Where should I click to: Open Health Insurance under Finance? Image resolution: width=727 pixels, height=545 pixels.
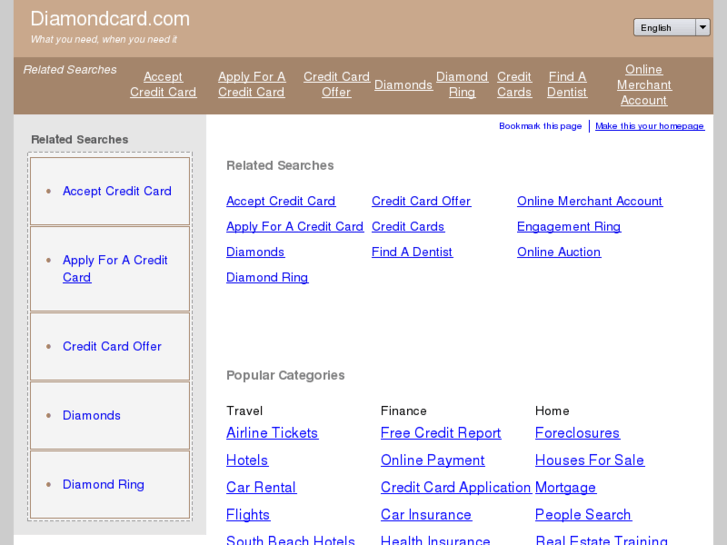pyautogui.click(x=435, y=539)
